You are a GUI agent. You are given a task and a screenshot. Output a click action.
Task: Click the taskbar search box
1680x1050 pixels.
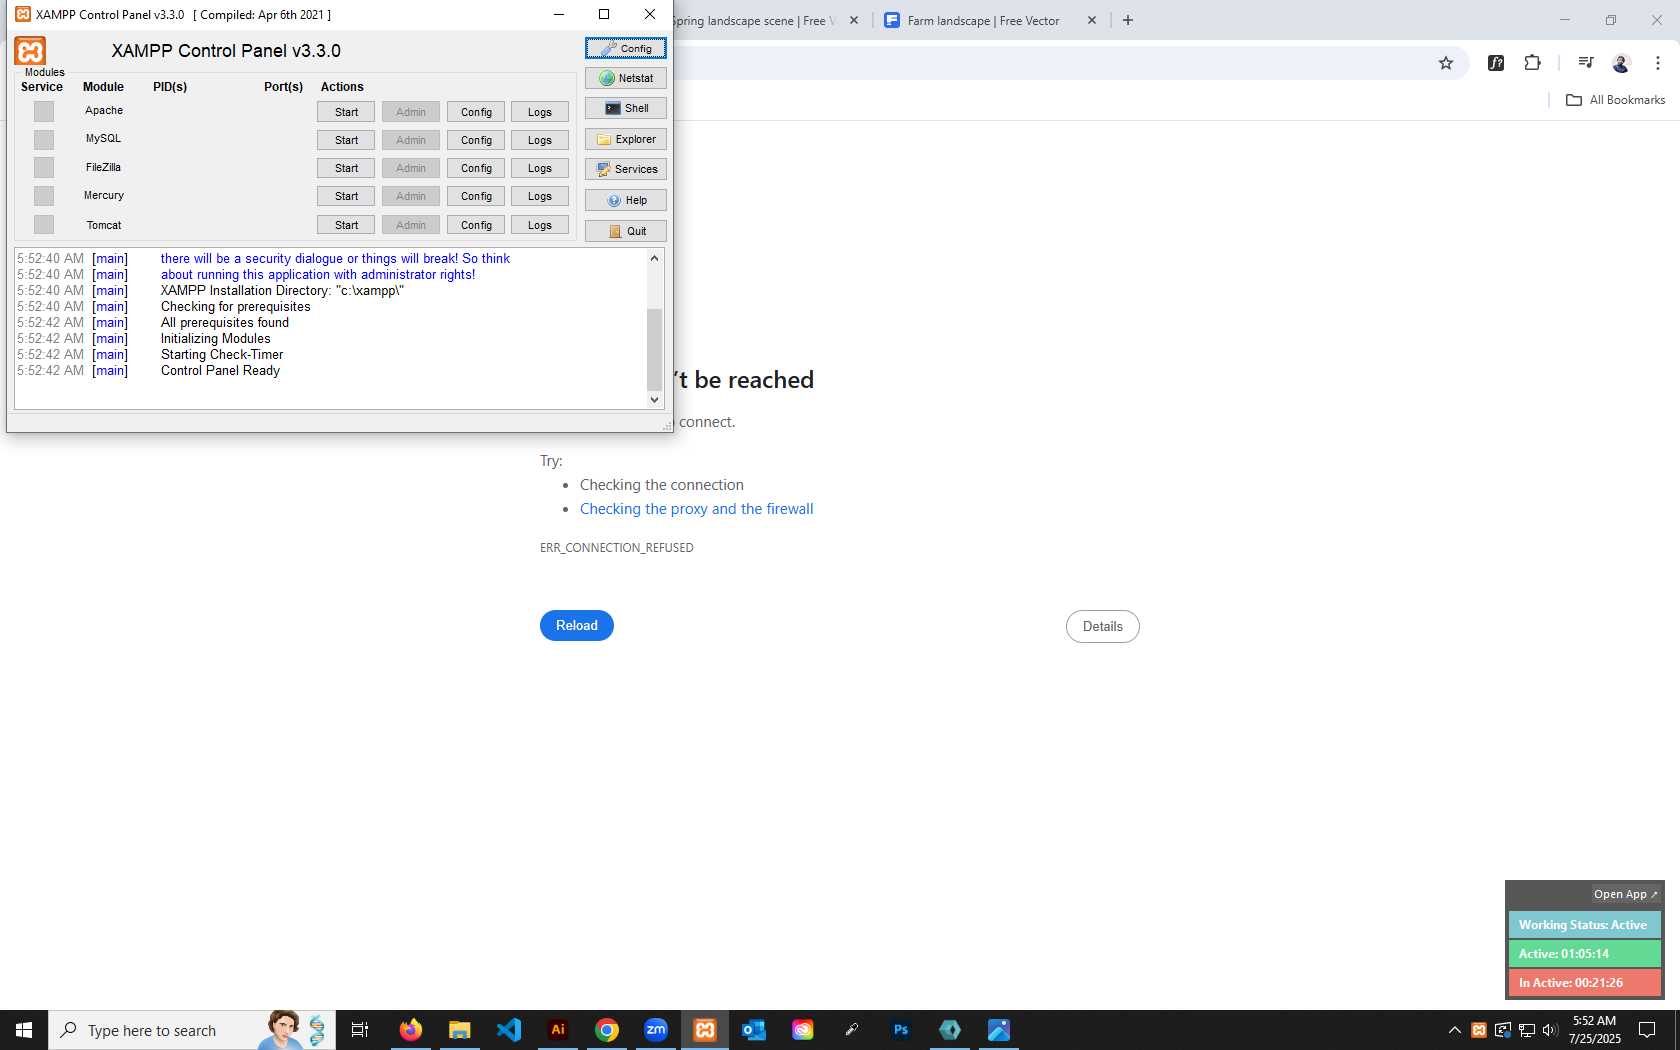192,1030
